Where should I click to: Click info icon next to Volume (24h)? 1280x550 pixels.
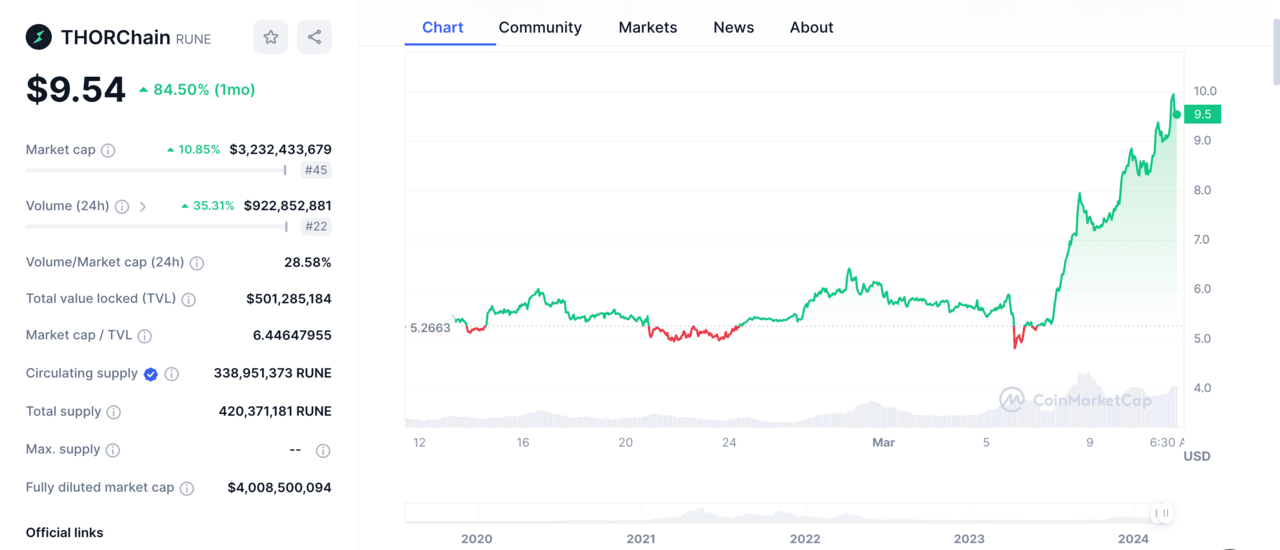(122, 207)
